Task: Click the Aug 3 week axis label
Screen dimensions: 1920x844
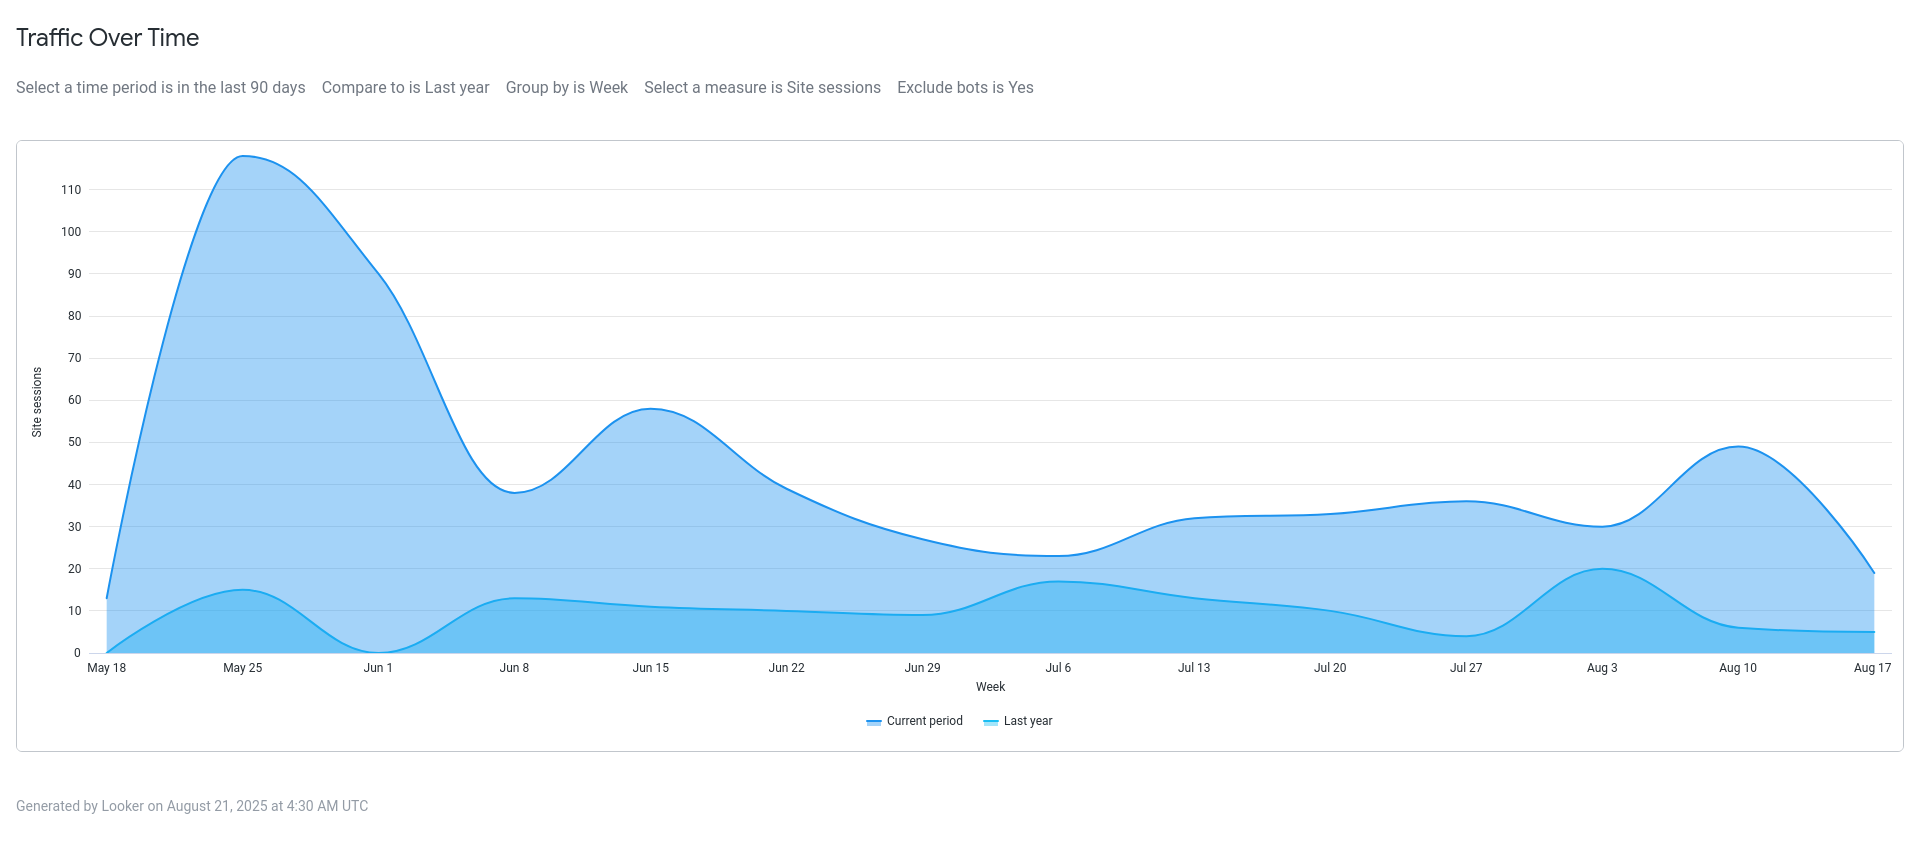Action: (1601, 668)
